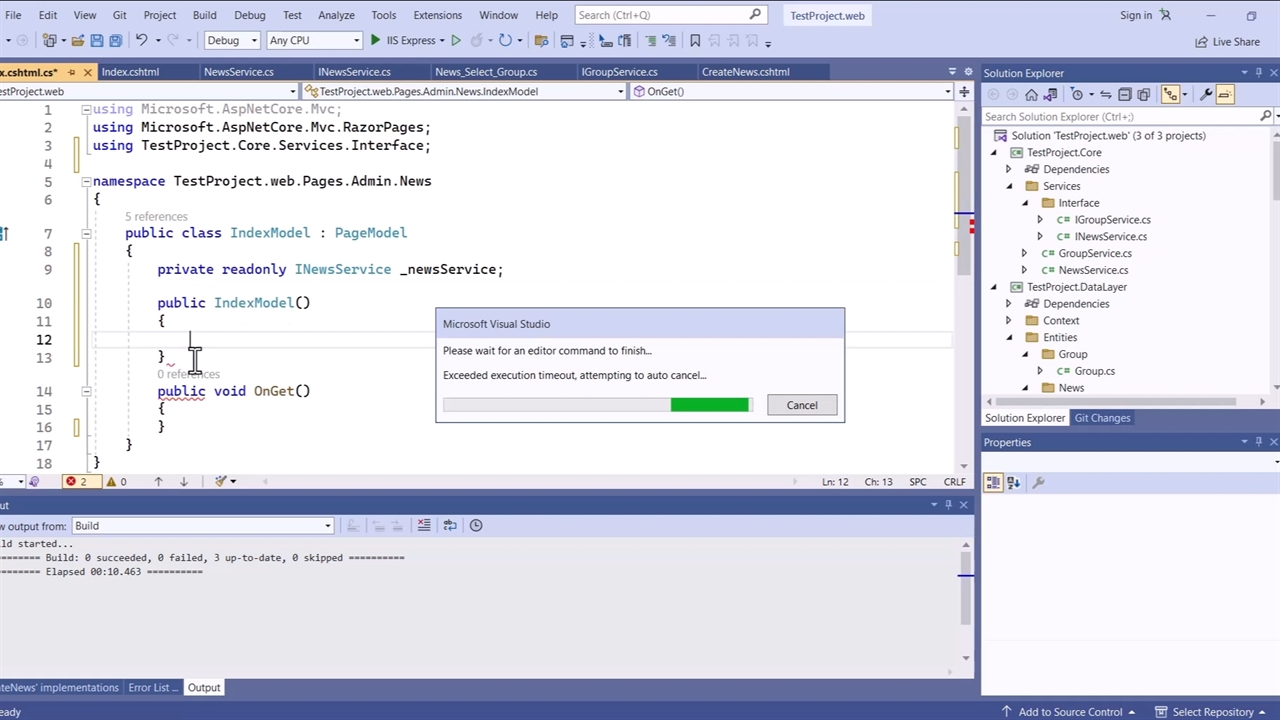The height and width of the screenshot is (720, 1280).
Task: Toggle the errors filter showing 2 errors
Action: pos(76,482)
